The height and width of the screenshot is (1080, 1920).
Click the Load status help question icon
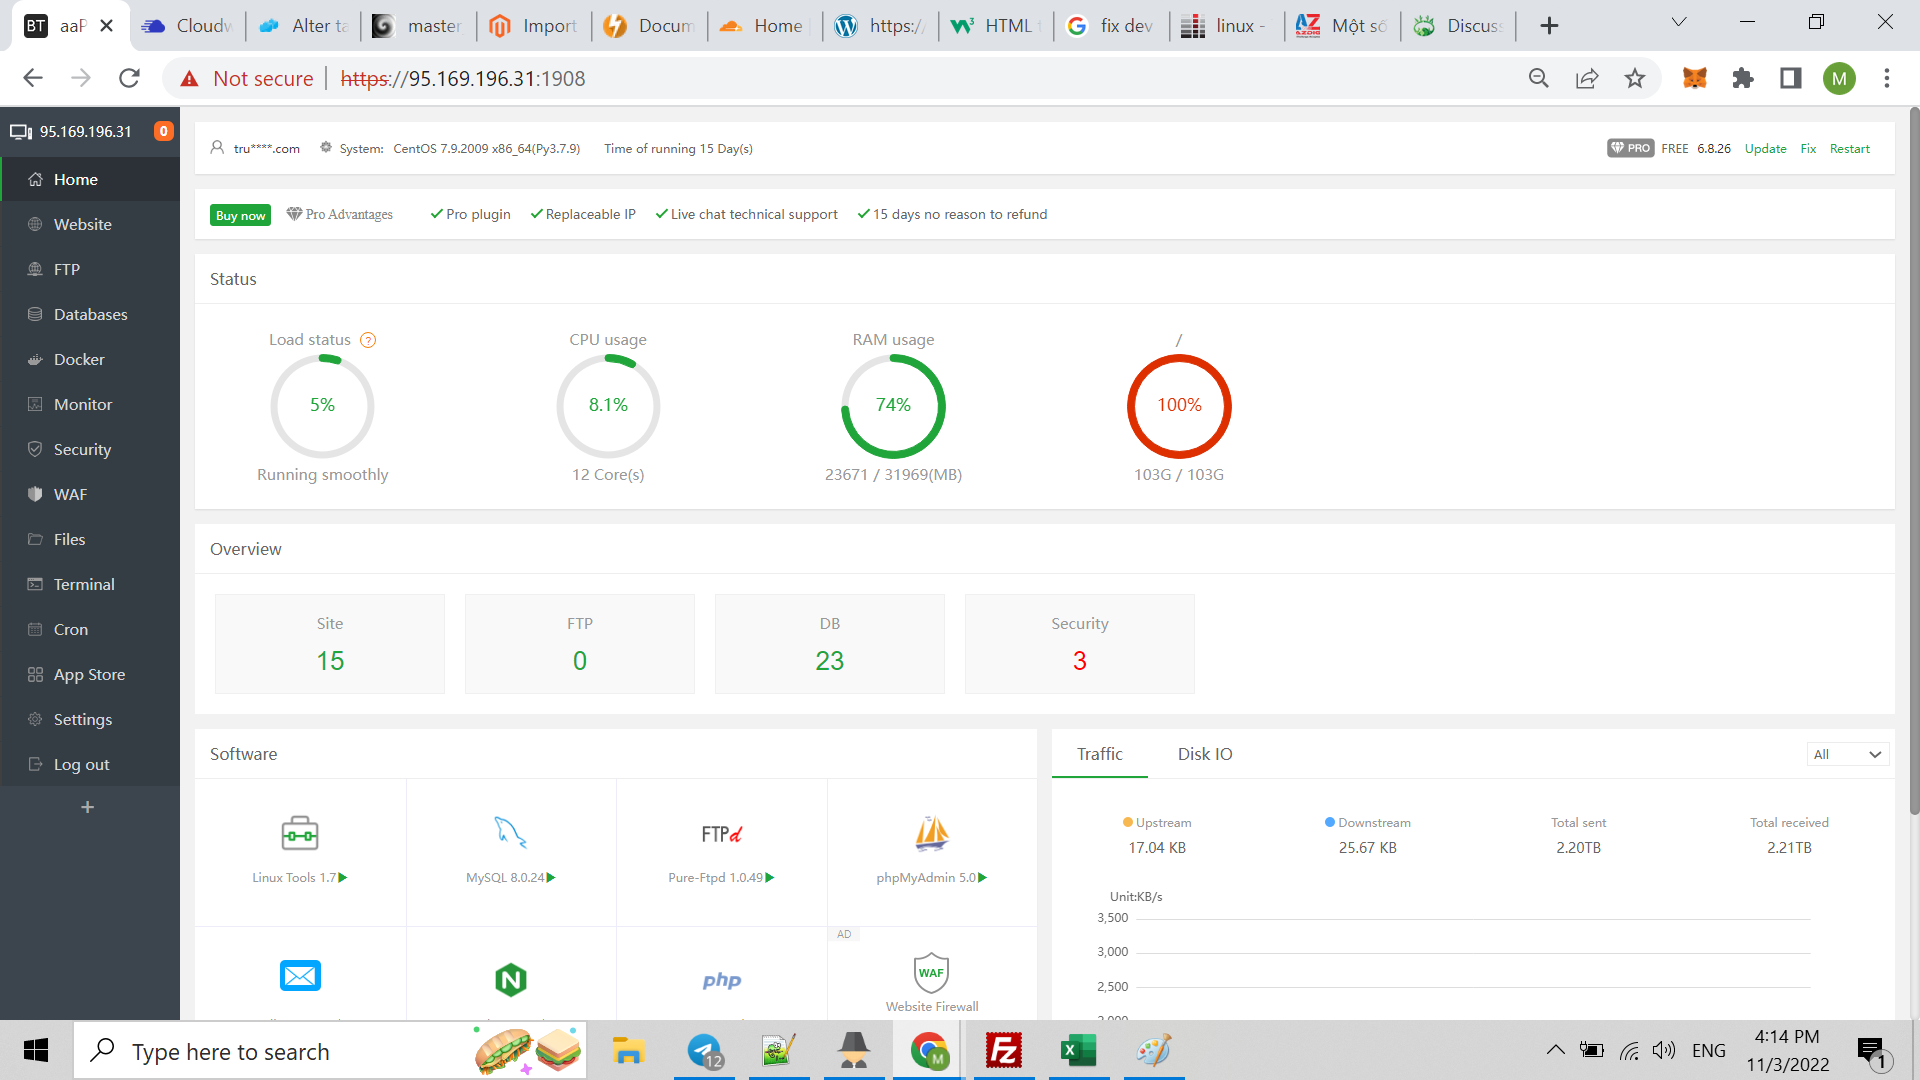tap(368, 340)
